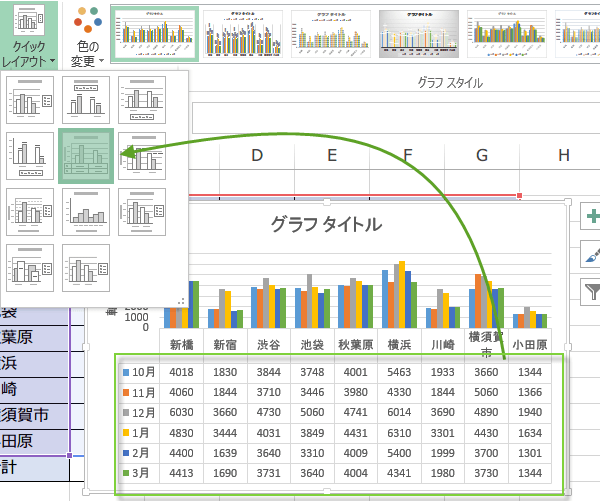600x501 pixels.
Task: Choose third-row middle layout with touching bars
Action: tap(86, 212)
